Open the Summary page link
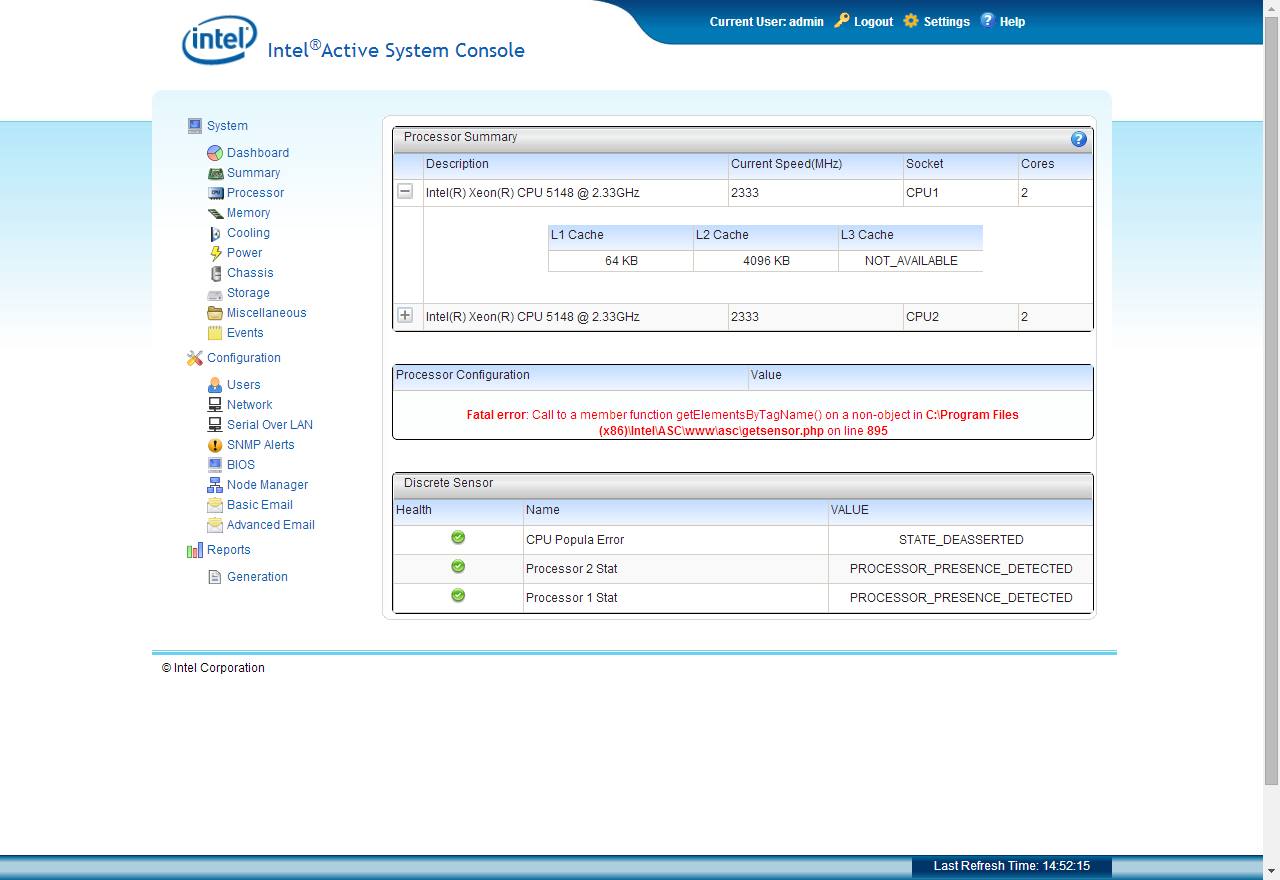The image size is (1280, 880). pyautogui.click(x=254, y=173)
